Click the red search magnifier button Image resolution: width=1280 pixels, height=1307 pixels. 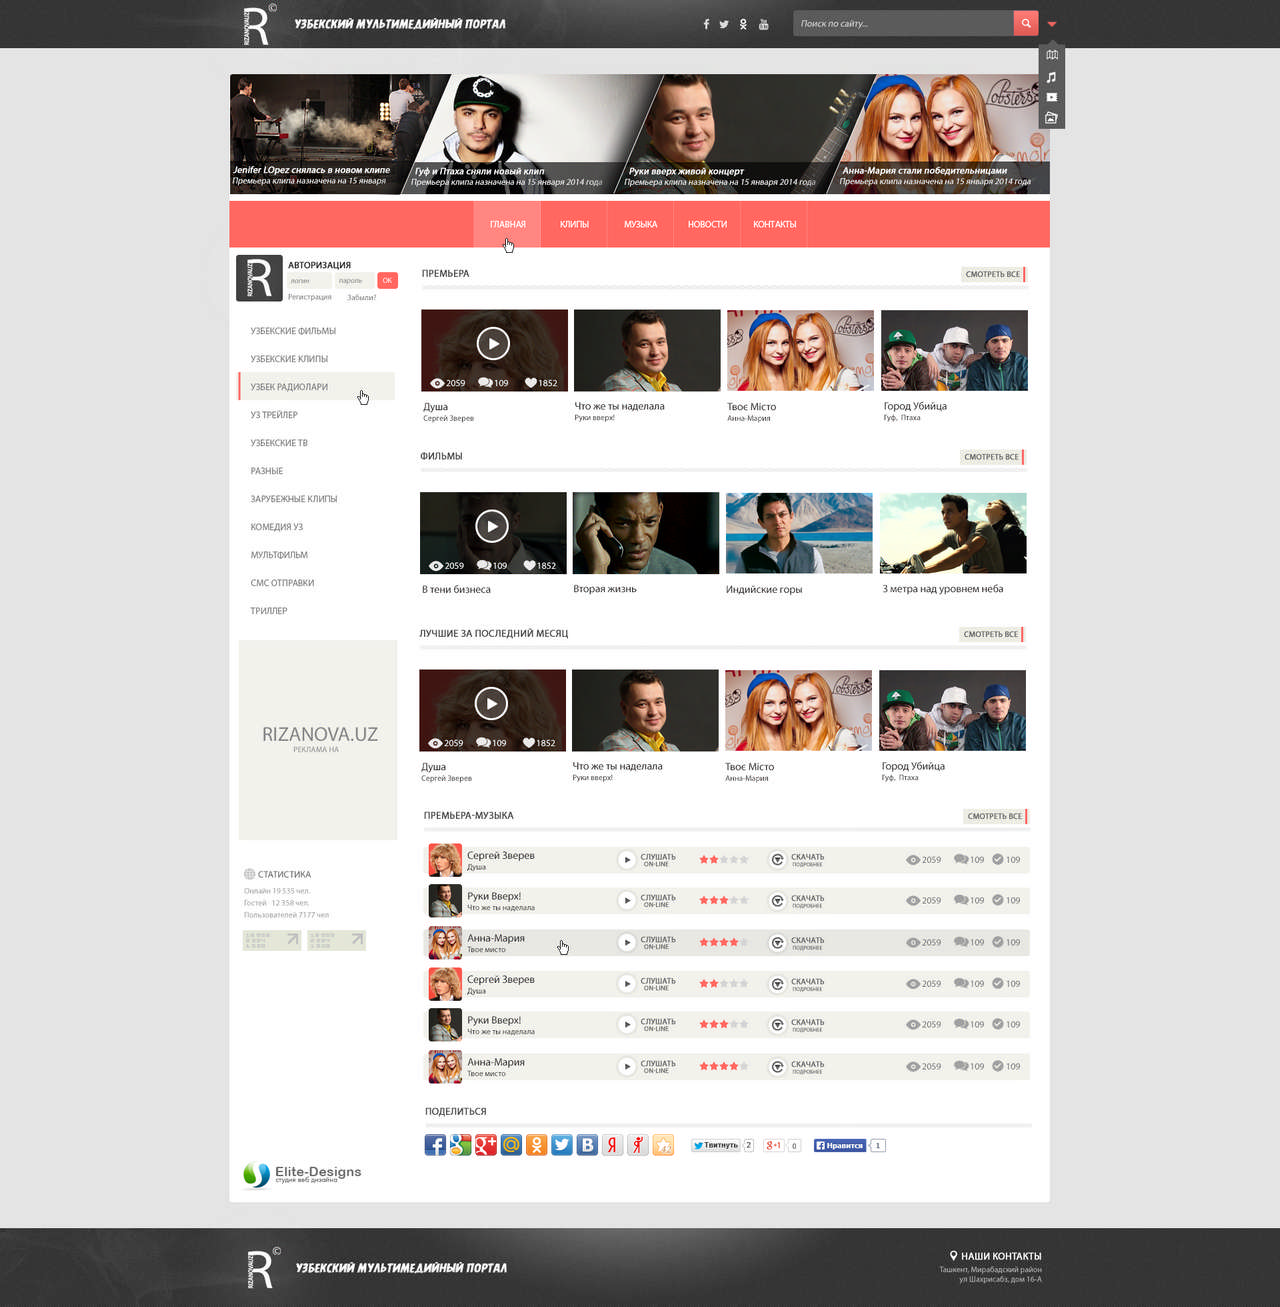click(x=1025, y=23)
